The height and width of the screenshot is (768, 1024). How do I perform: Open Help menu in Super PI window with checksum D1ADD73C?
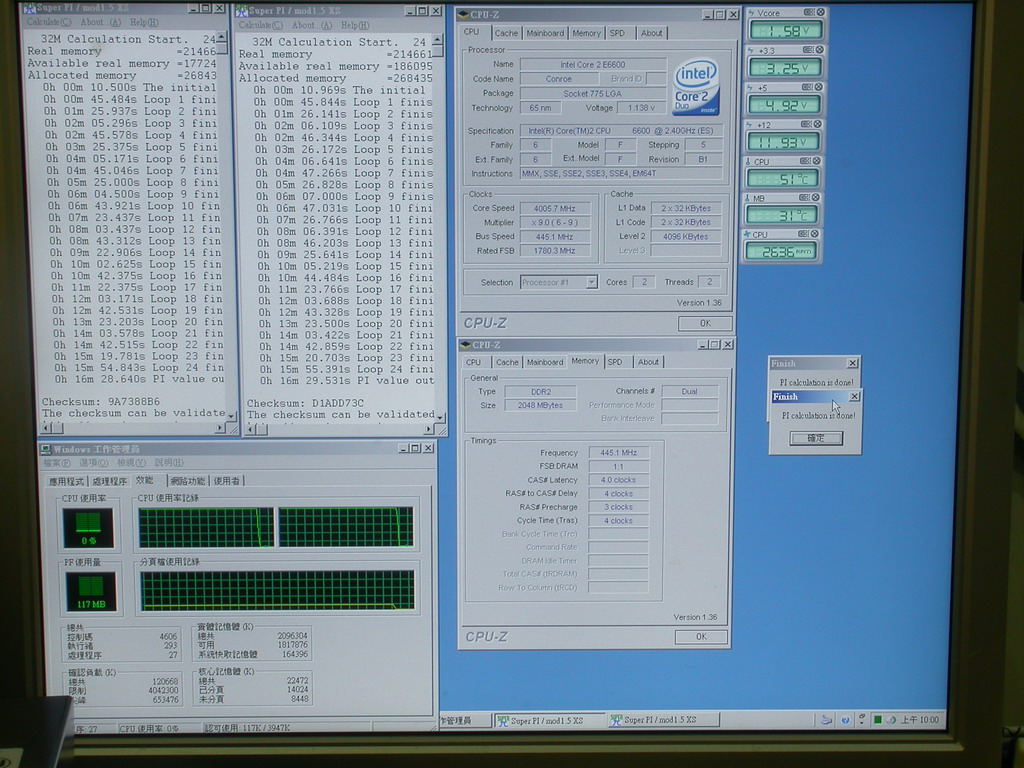[355, 25]
